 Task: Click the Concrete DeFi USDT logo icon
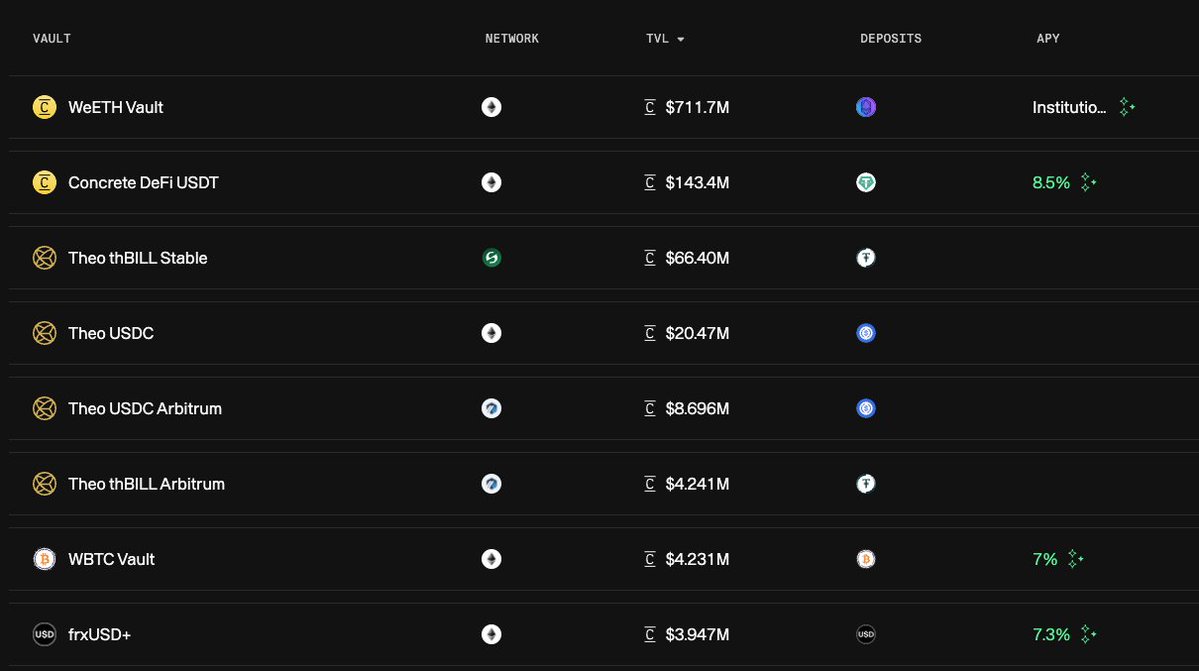44,183
